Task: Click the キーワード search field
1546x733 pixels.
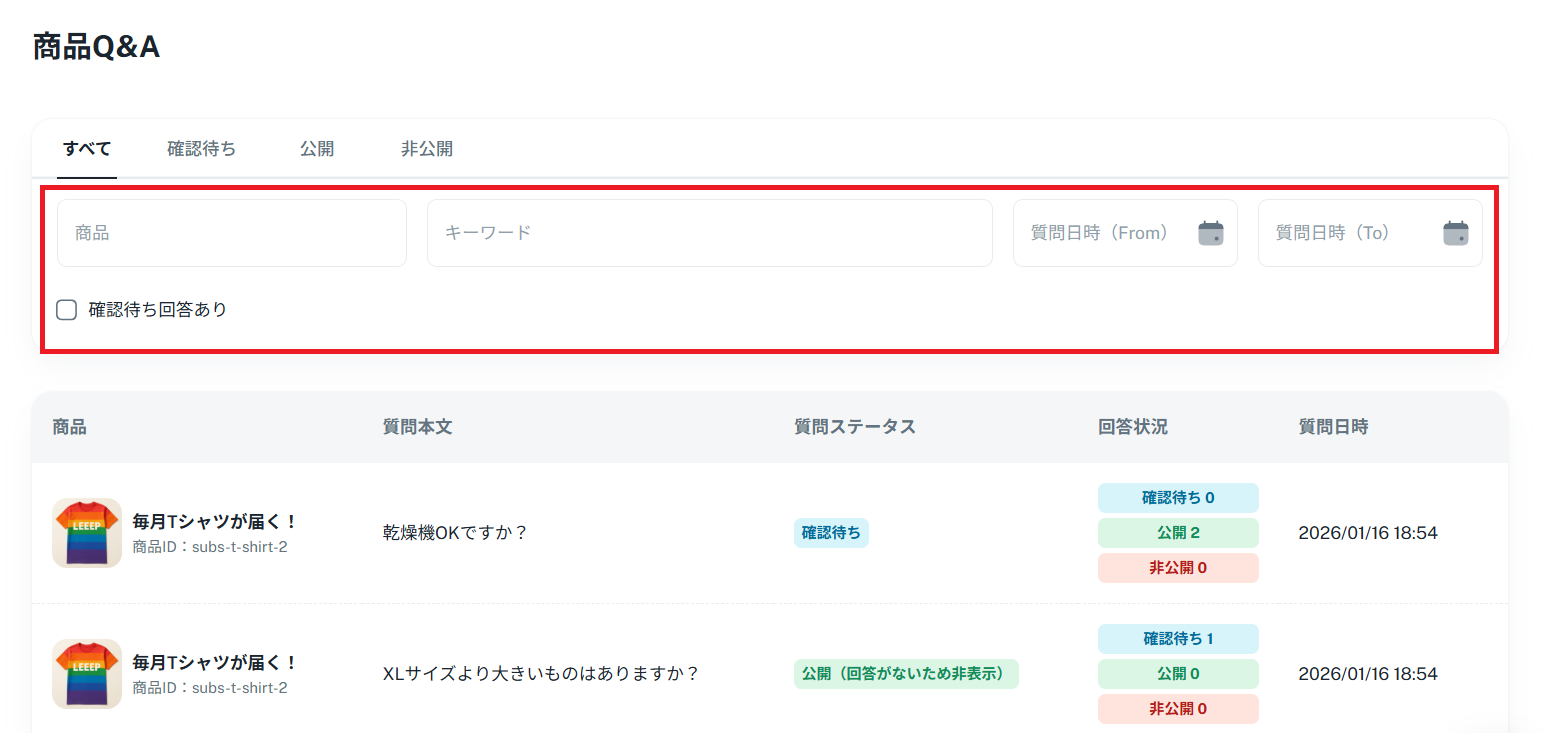Action: click(x=709, y=233)
